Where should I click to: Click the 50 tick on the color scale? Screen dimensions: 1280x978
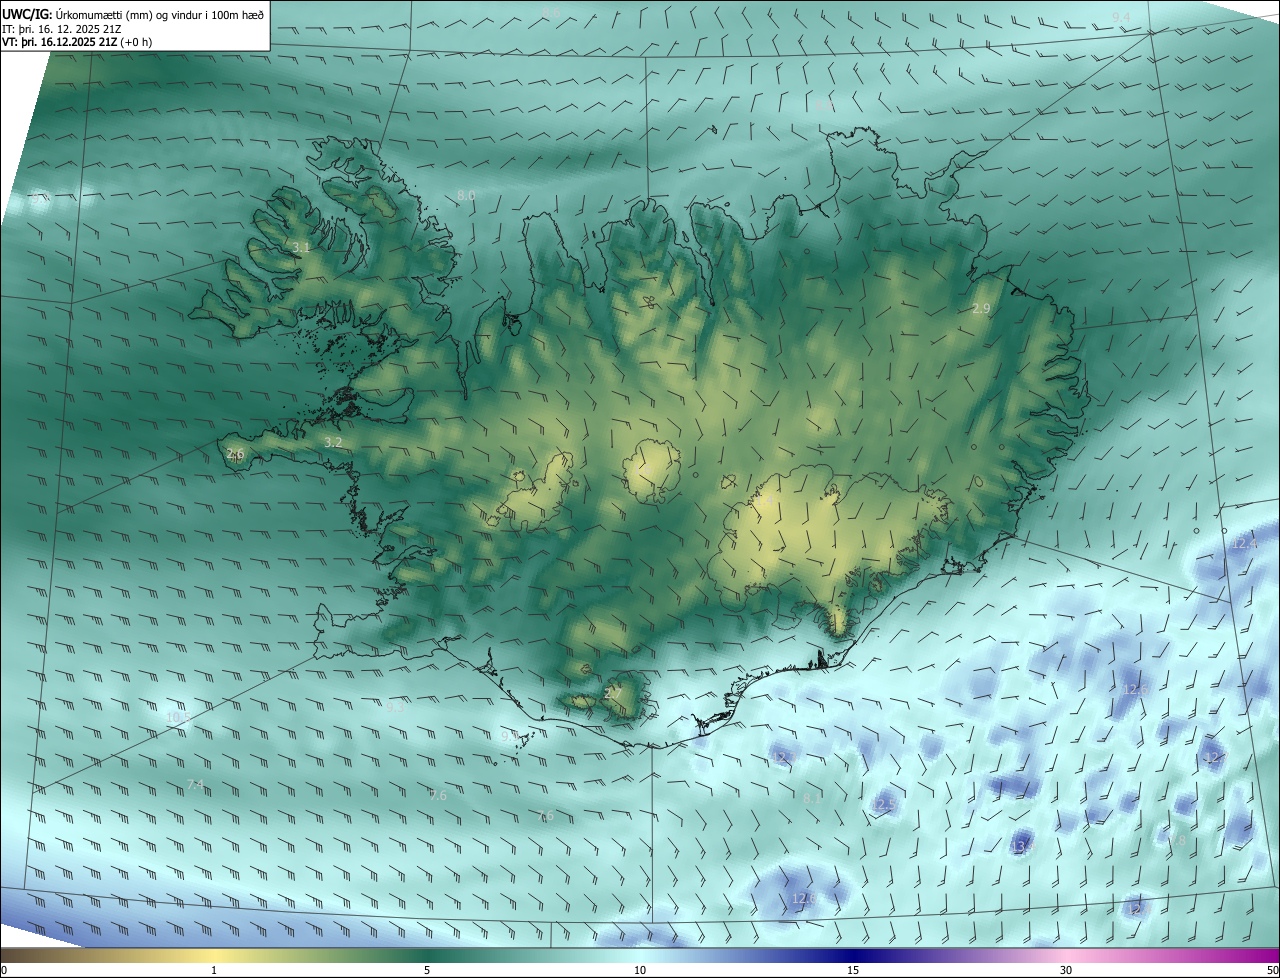(x=1272, y=970)
